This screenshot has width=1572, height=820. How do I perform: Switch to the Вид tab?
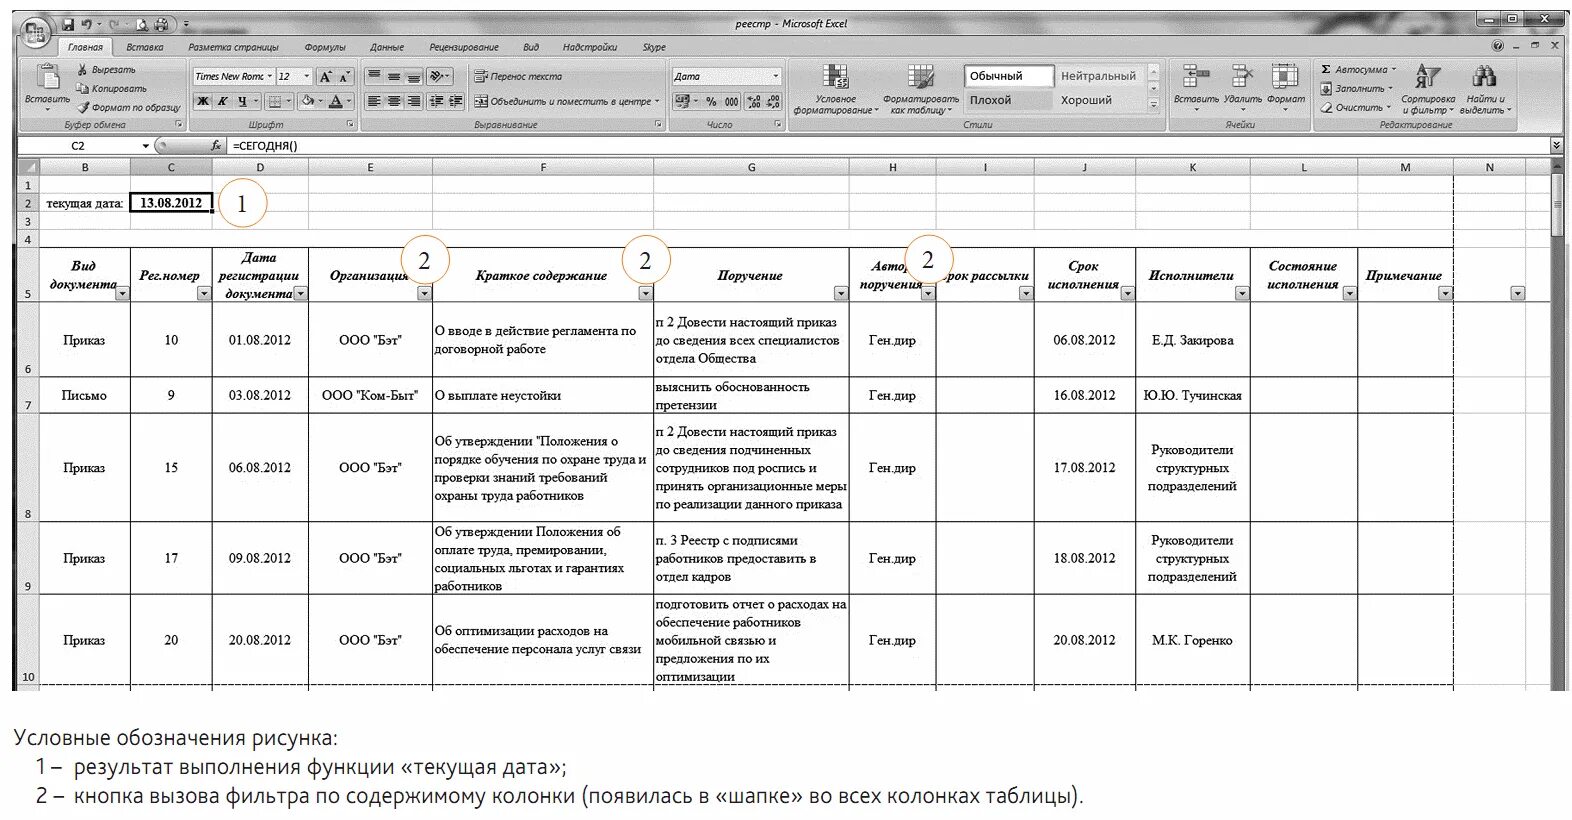(531, 47)
